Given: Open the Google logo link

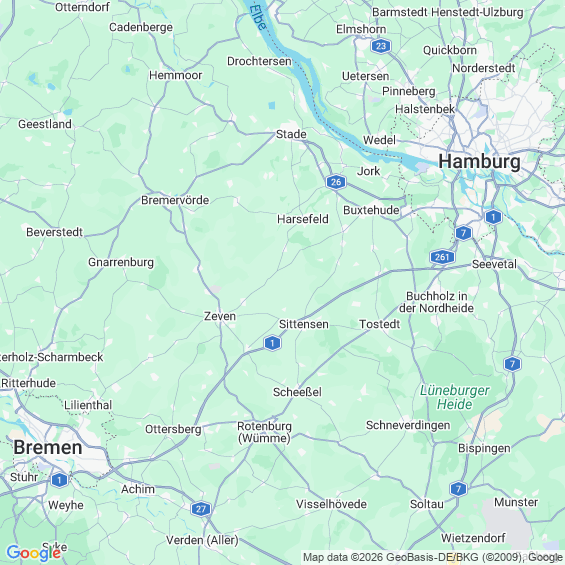Looking at the screenshot, I should pos(34,553).
